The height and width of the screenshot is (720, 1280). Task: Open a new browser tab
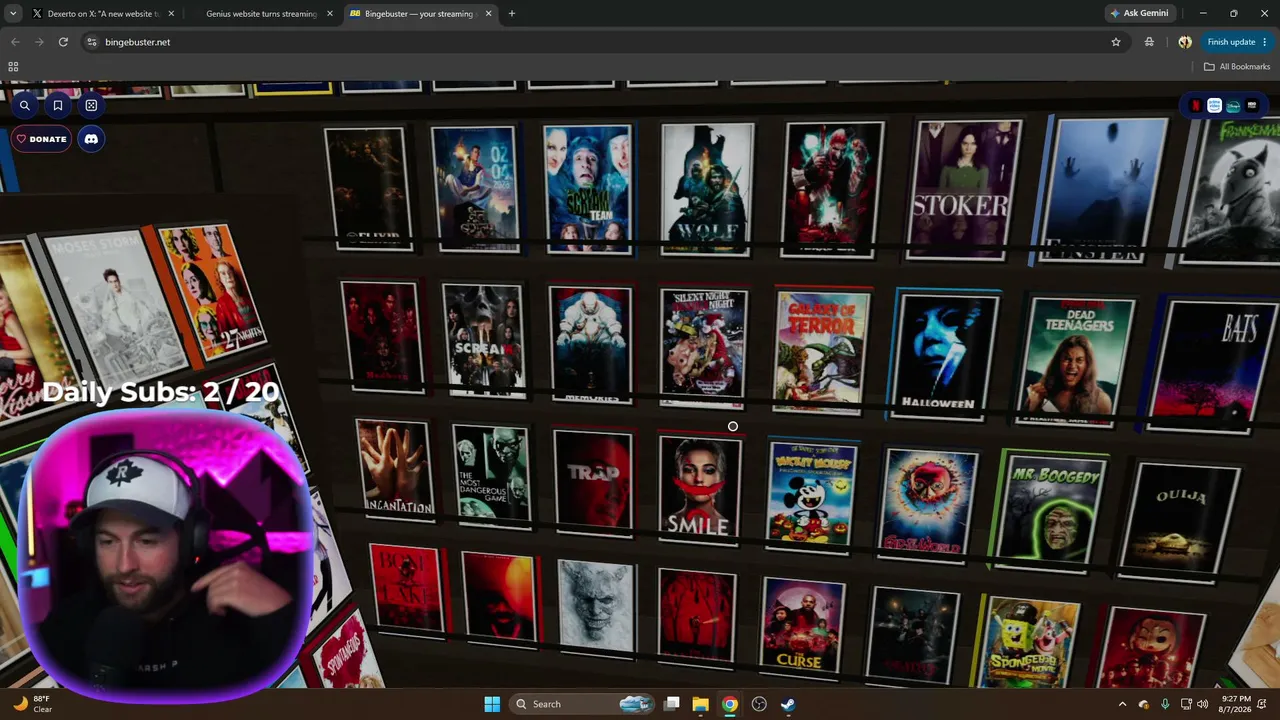pos(512,14)
